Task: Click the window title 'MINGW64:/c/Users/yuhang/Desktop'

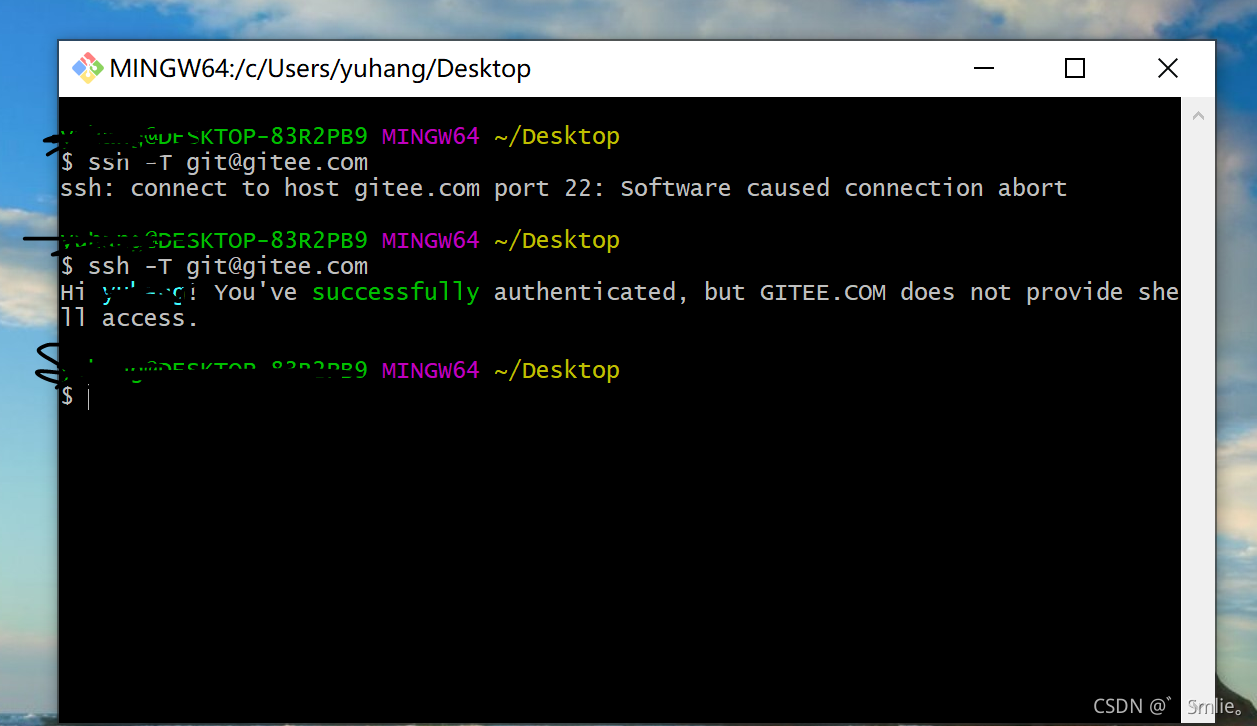Action: click(x=320, y=69)
